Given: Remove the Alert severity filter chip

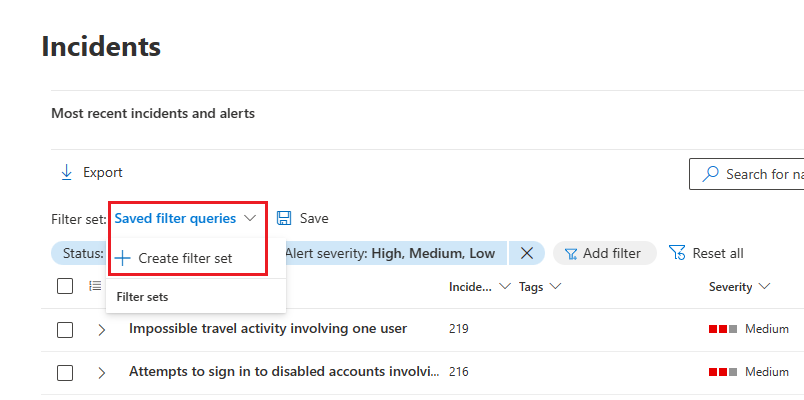Looking at the screenshot, I should (527, 253).
